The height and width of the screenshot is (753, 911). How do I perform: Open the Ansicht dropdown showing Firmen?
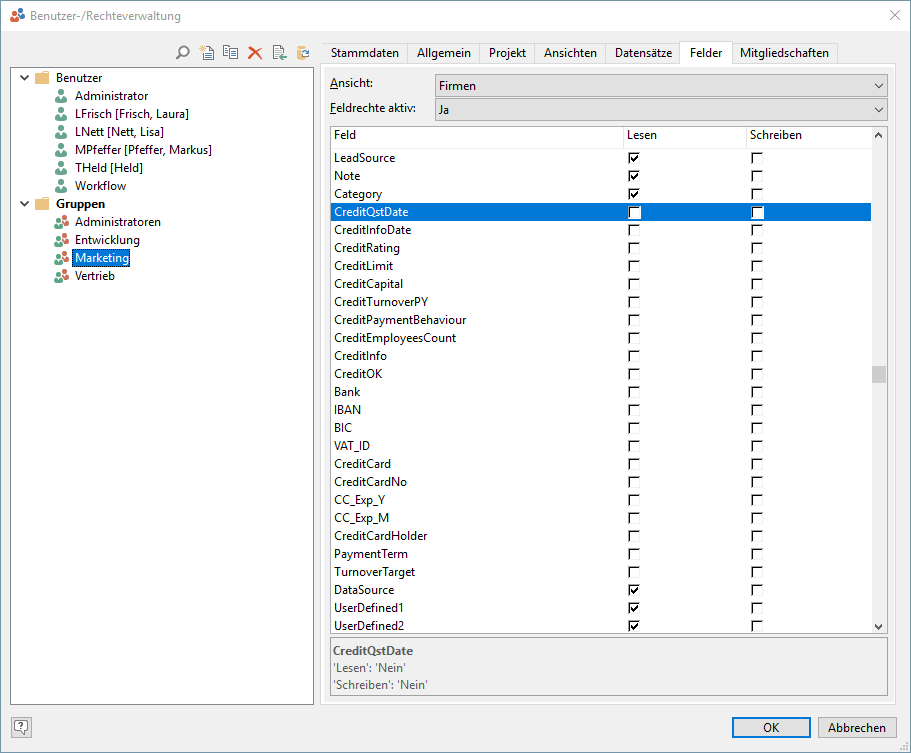pyautogui.click(x=661, y=86)
